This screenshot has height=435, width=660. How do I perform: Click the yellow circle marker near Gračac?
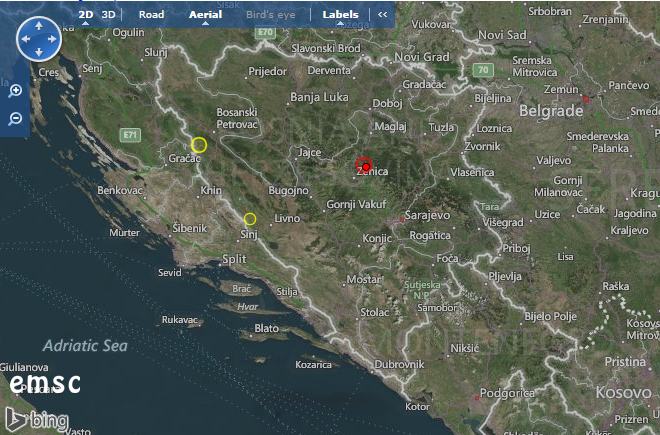[199, 145]
